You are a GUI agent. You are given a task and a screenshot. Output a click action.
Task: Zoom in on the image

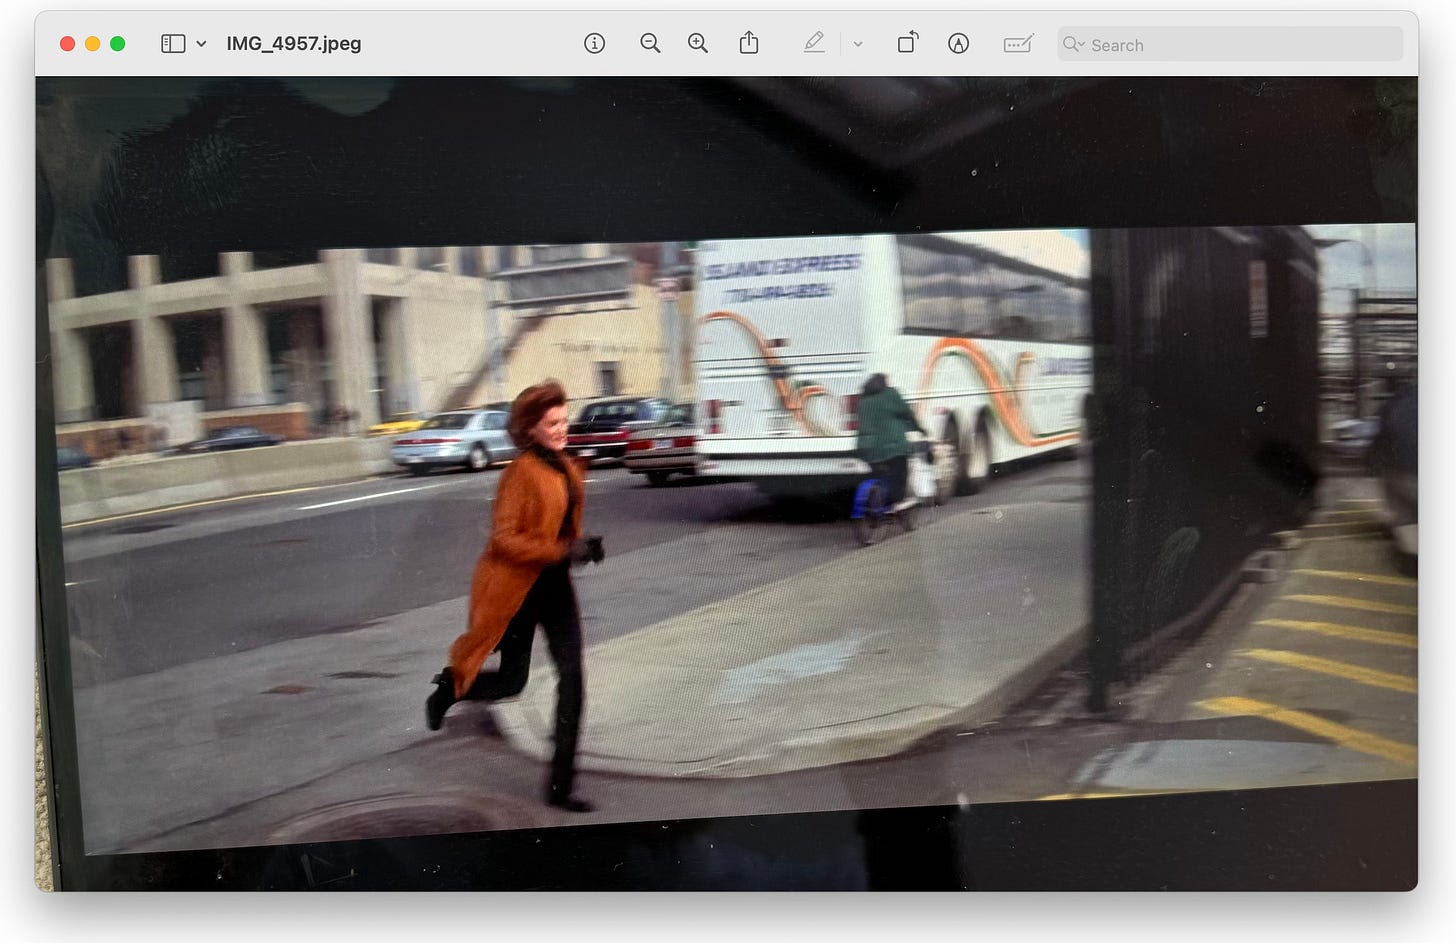(x=698, y=44)
